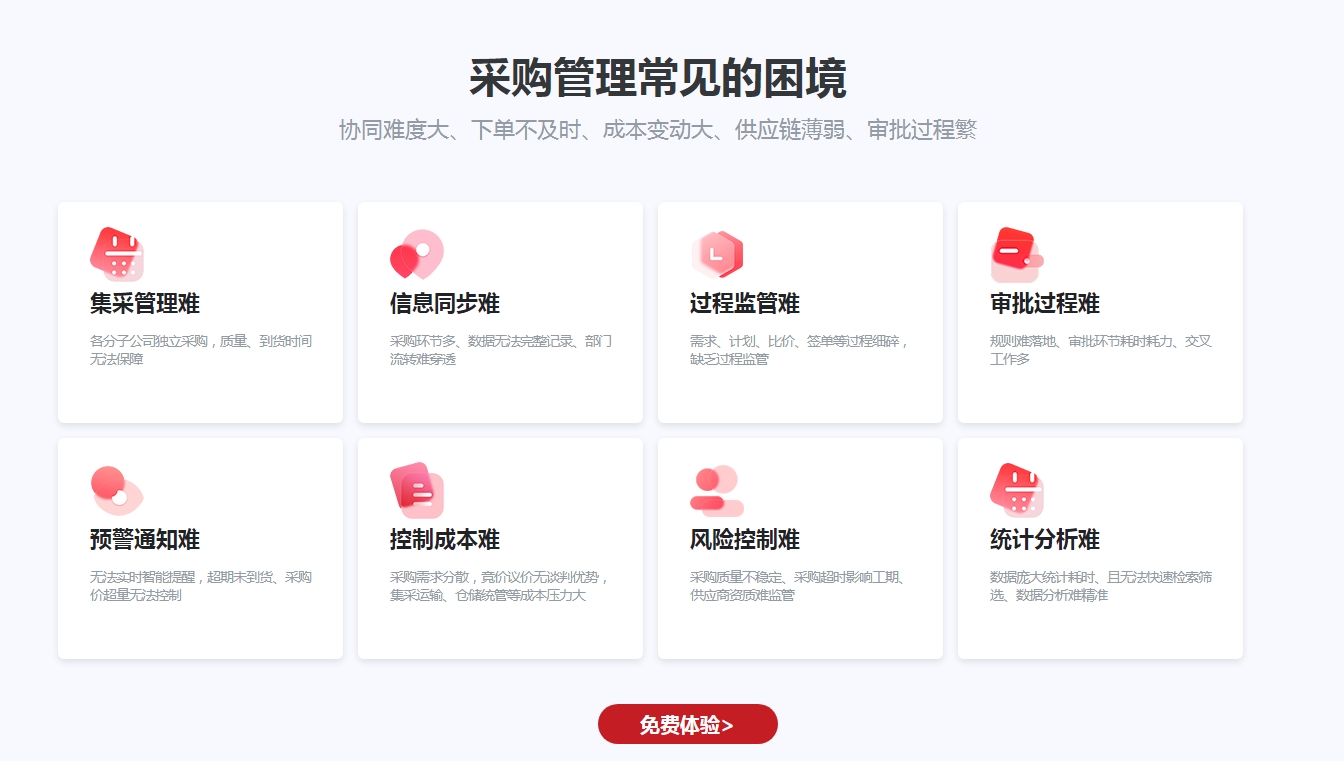Click the 过程监管难 heading text
This screenshot has height=761, width=1344.
click(x=745, y=304)
